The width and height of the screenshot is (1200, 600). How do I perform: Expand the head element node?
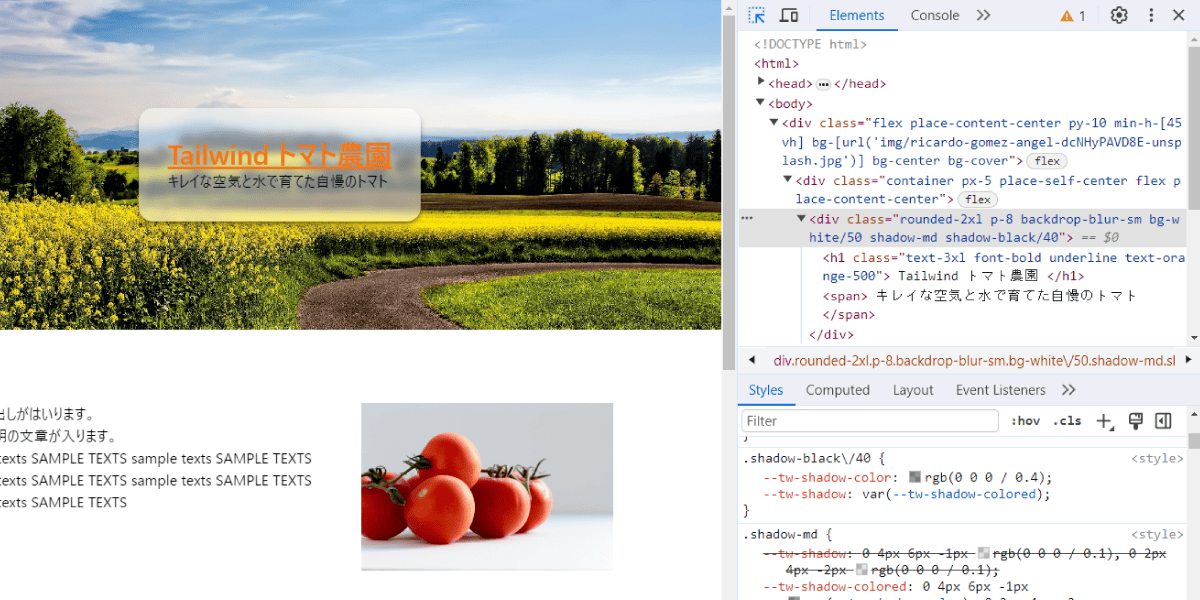point(761,83)
